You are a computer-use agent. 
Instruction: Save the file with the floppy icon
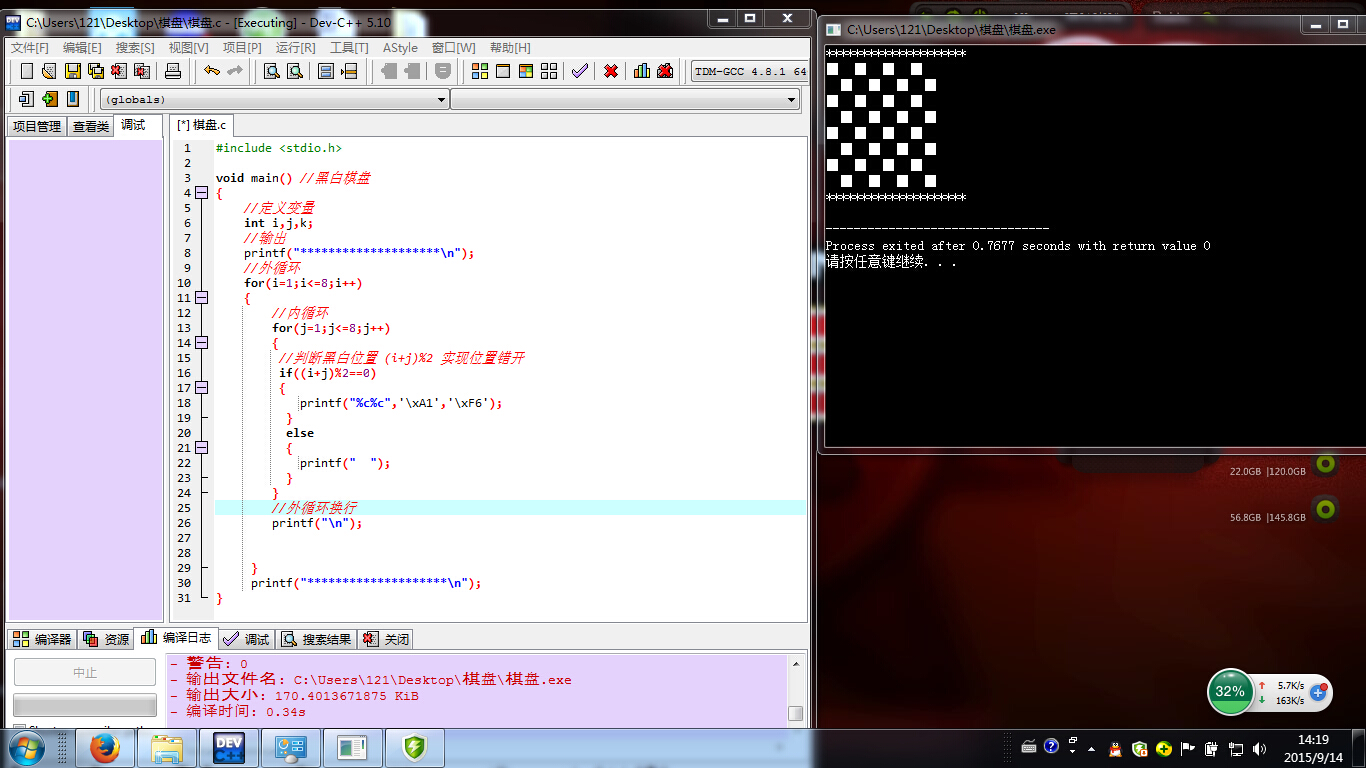click(x=73, y=71)
